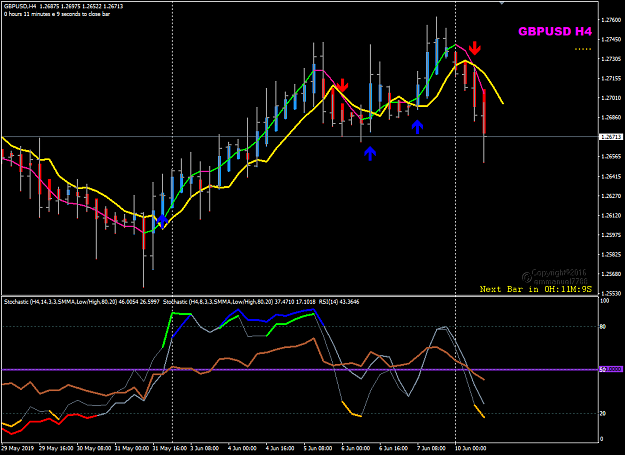Click the Stochastic (H4,14,3,3) indicator label
625x455 pixels.
82,302
